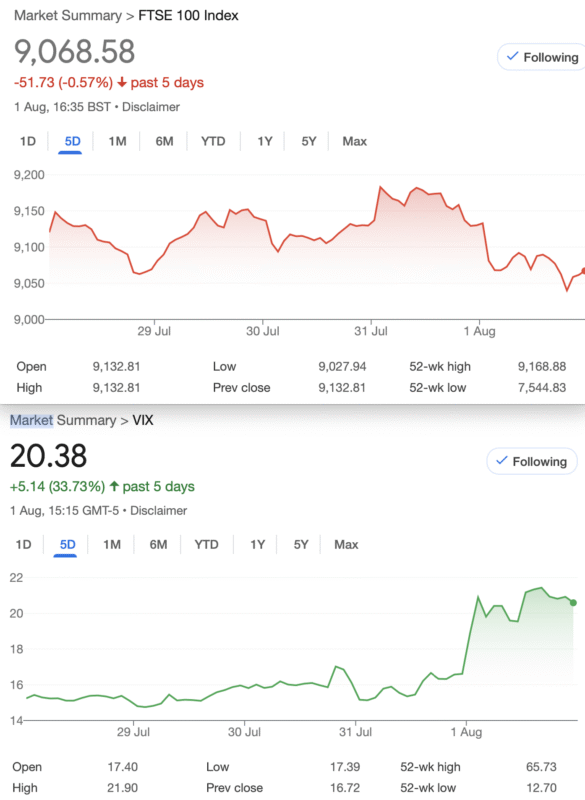Screen dimensions: 585x800
Task: Click the 30 Jul label on VIX chart axis
Action: coord(244,732)
